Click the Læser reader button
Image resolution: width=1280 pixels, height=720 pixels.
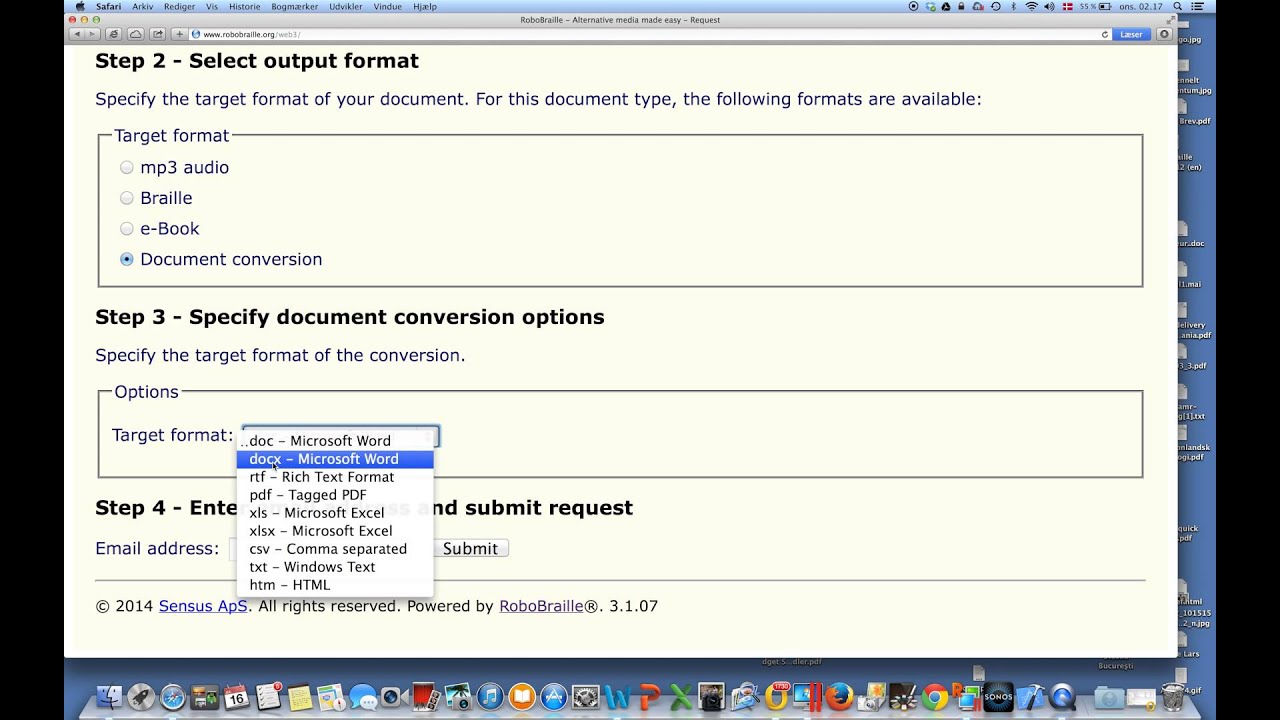pos(1131,34)
